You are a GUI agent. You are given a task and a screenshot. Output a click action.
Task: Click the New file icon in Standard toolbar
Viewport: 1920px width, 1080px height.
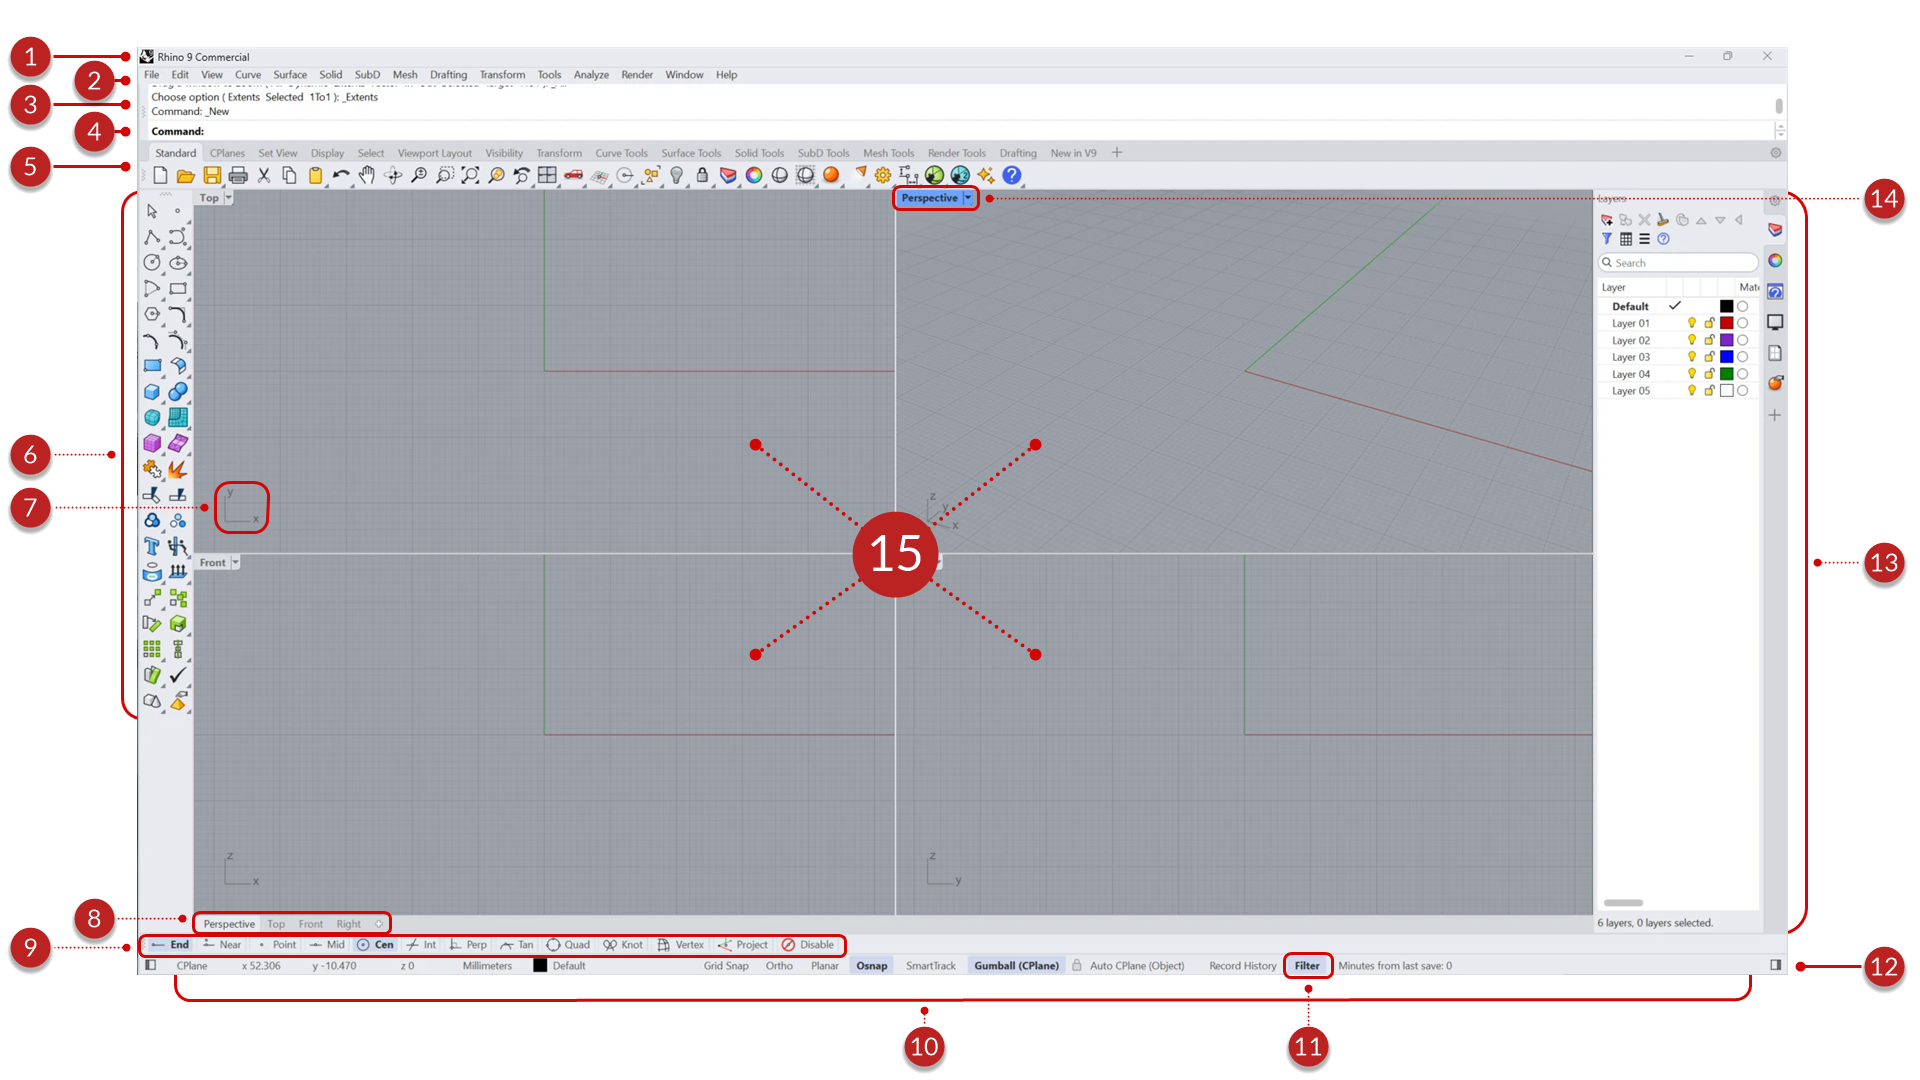click(x=160, y=176)
